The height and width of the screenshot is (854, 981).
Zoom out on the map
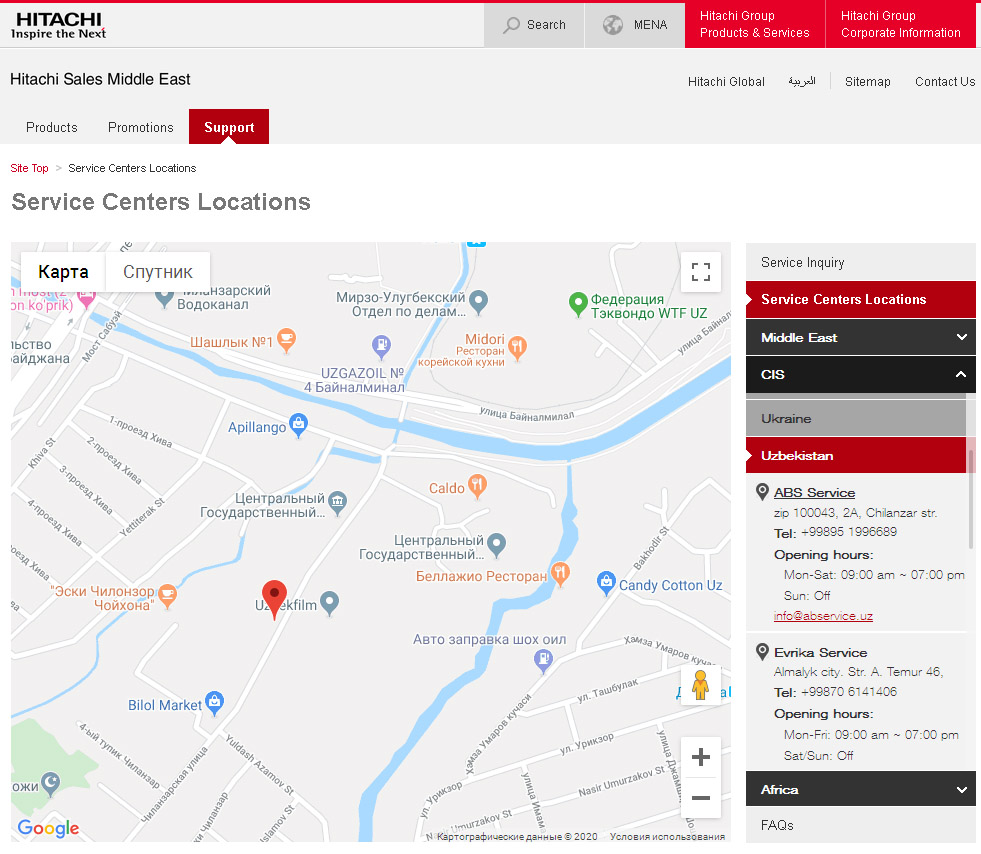pos(701,798)
